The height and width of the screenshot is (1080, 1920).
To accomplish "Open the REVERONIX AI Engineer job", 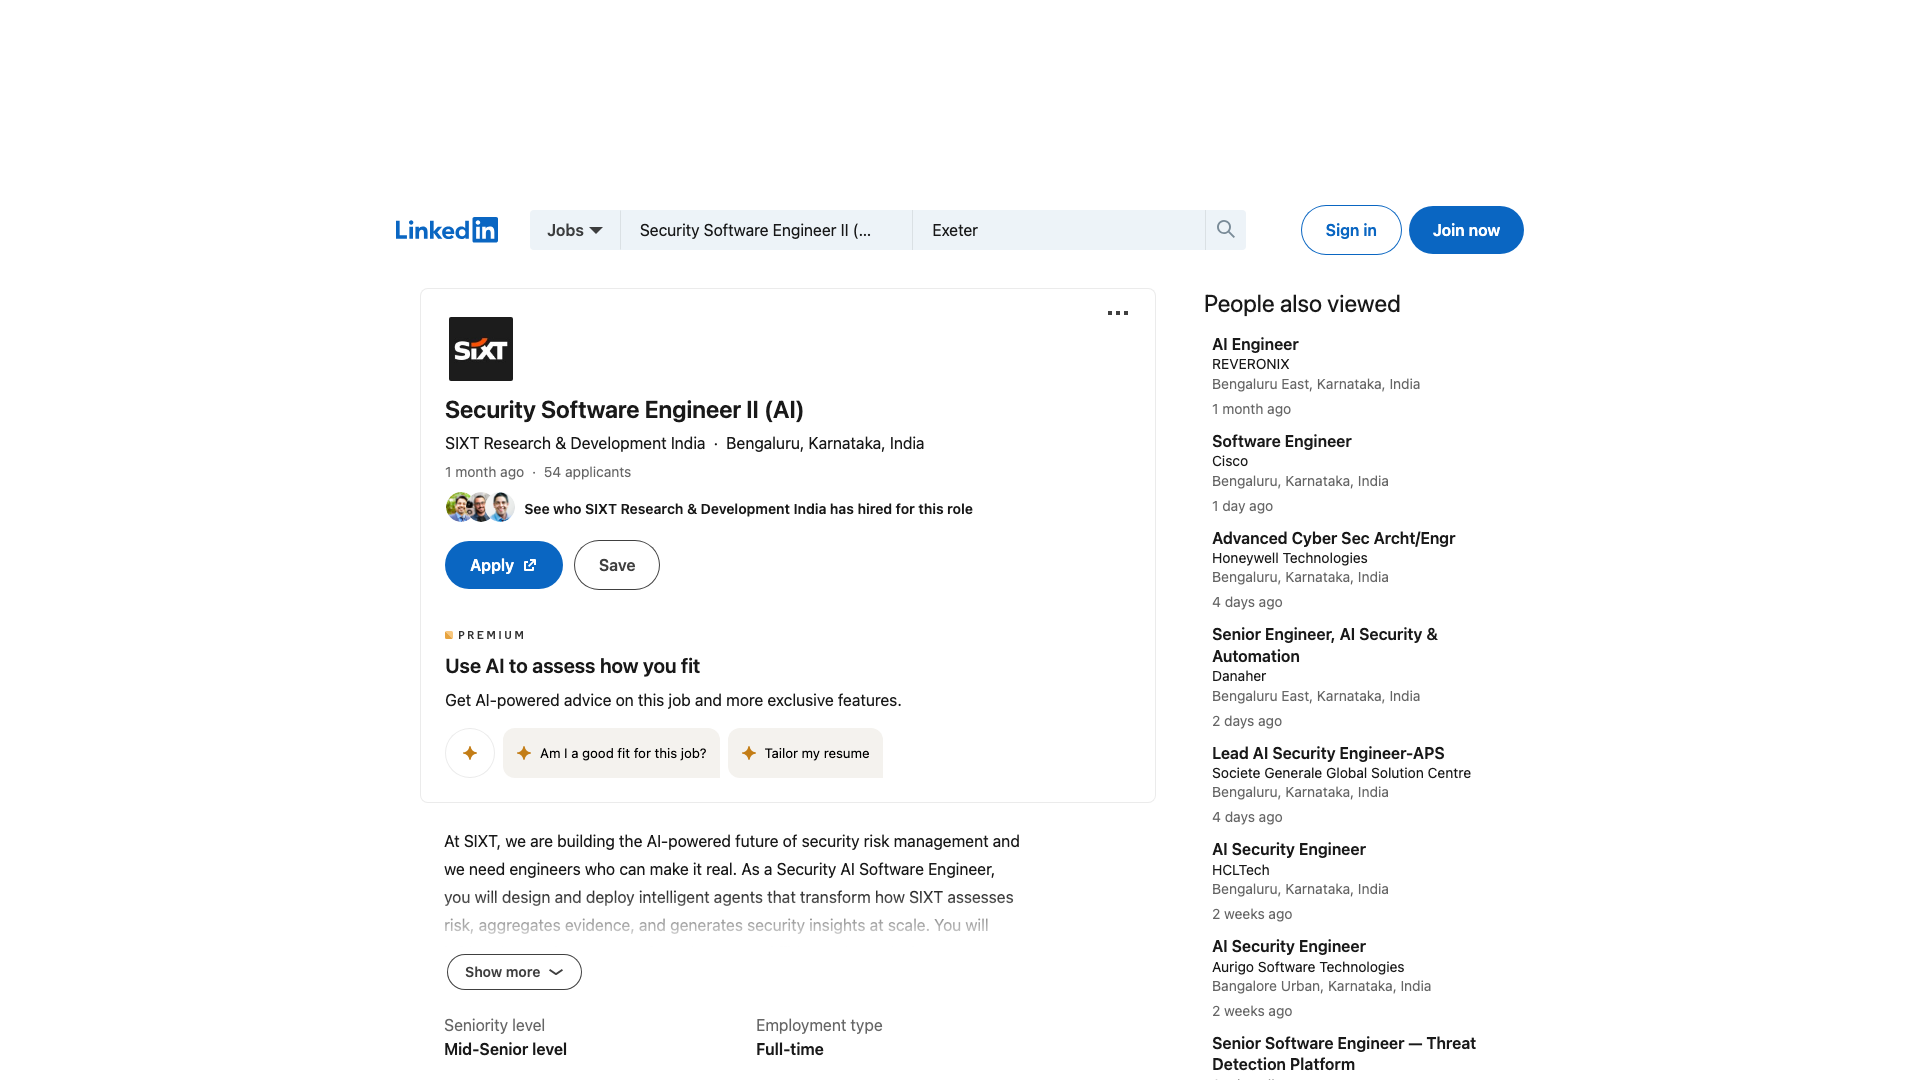I will click(x=1255, y=344).
